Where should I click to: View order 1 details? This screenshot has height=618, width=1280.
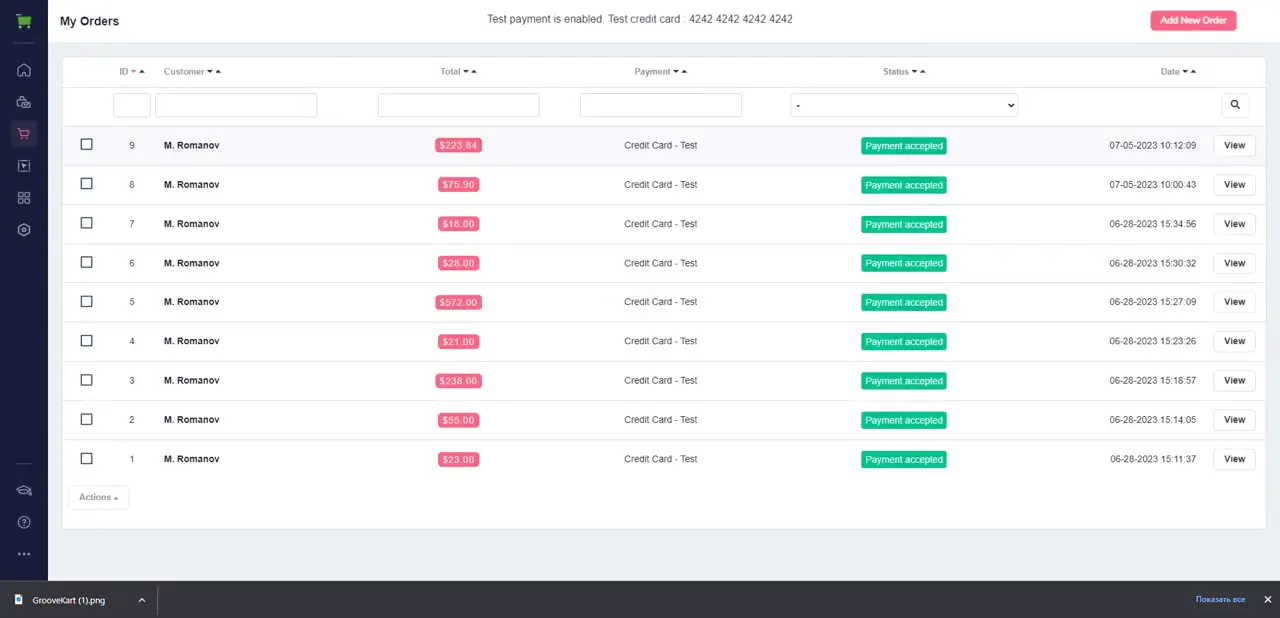(1234, 459)
